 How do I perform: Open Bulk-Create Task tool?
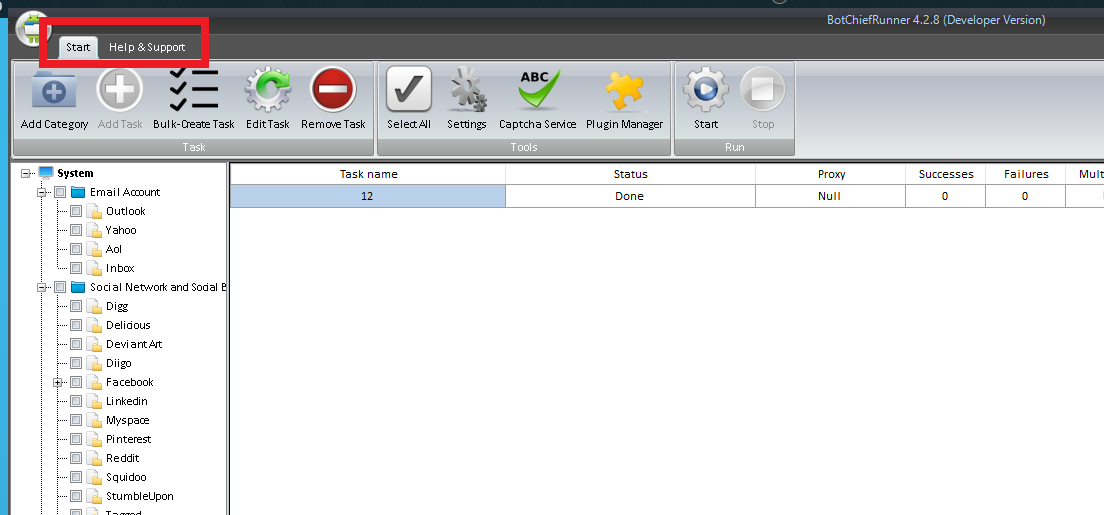coord(193,91)
